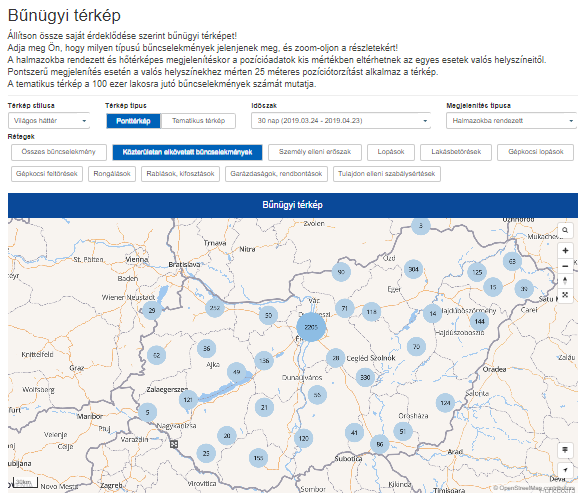Toggle Rablások, kifosztások layer

click(180, 174)
